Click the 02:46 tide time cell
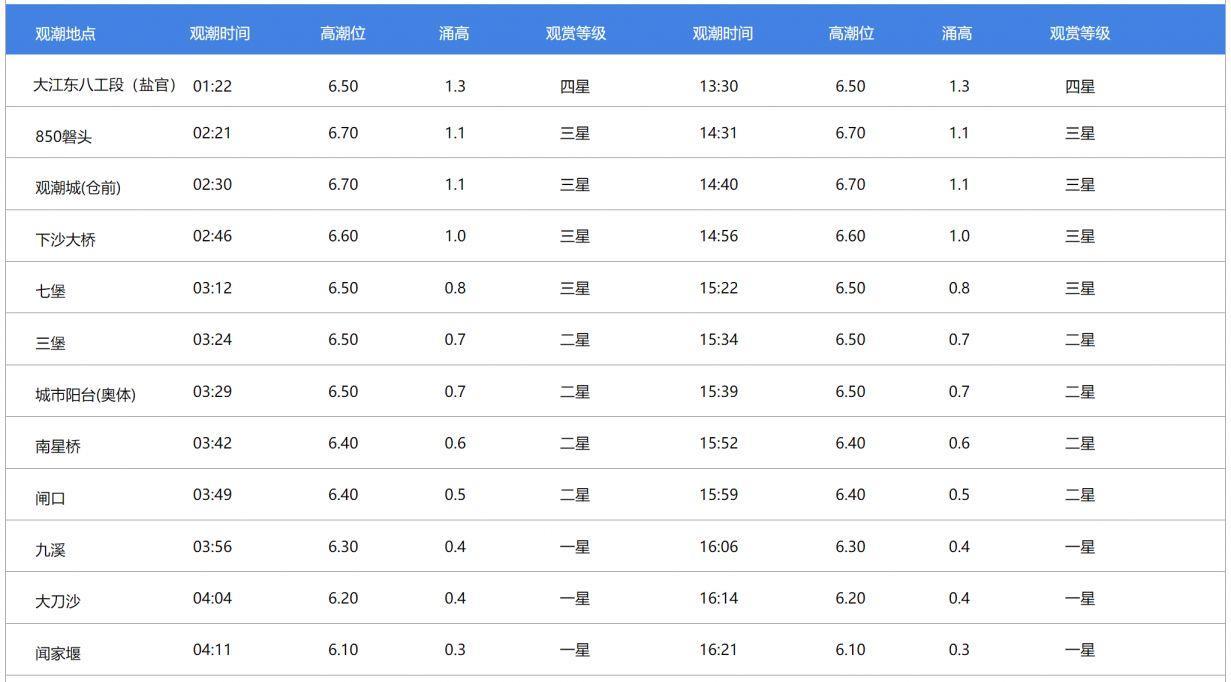1231x682 pixels. point(212,236)
